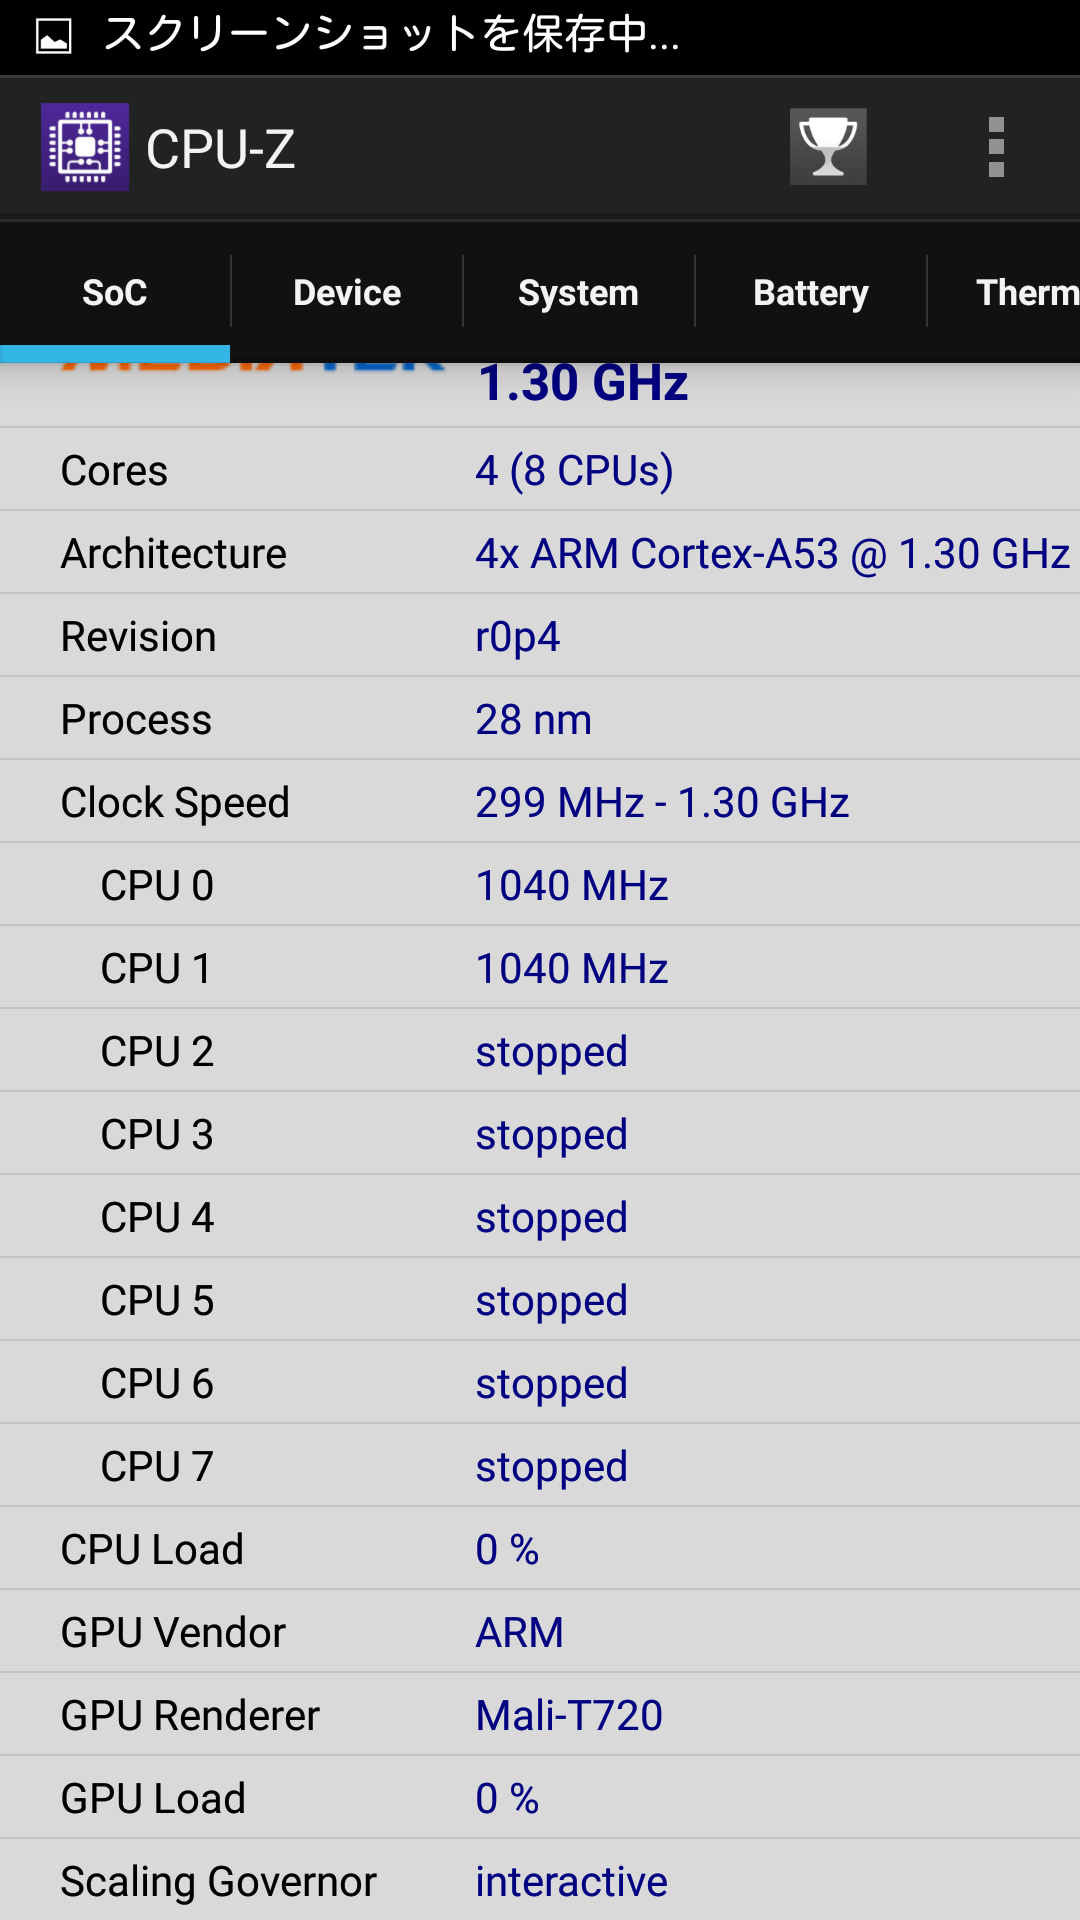This screenshot has height=1920, width=1080.
Task: Tap the Process 28 nm row
Action: 540,719
